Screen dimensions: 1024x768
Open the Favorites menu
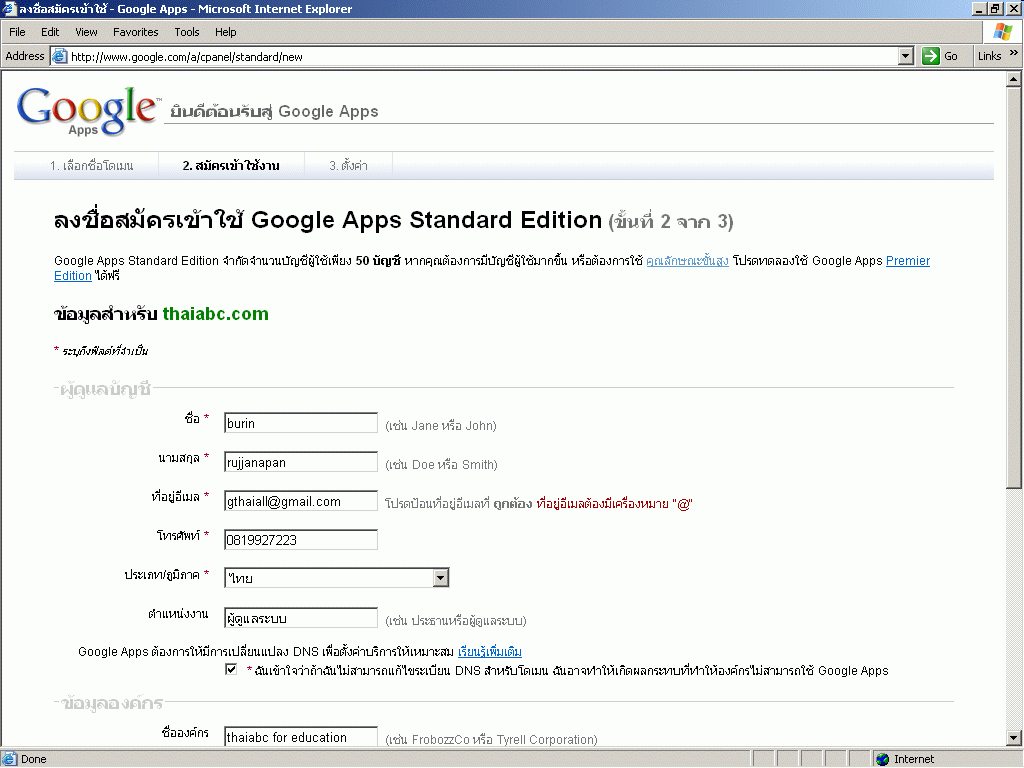coord(135,32)
